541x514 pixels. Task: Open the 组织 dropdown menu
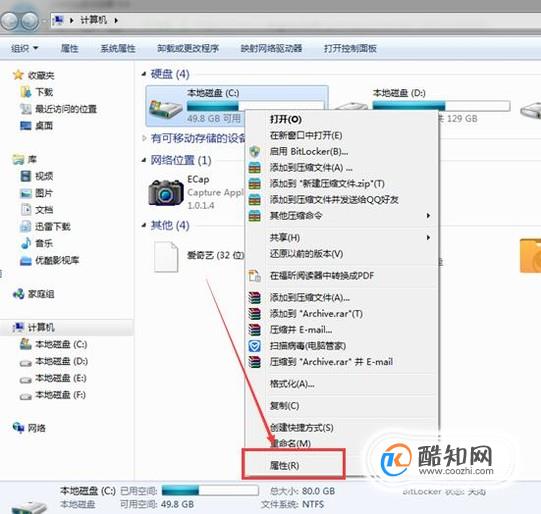[24, 48]
